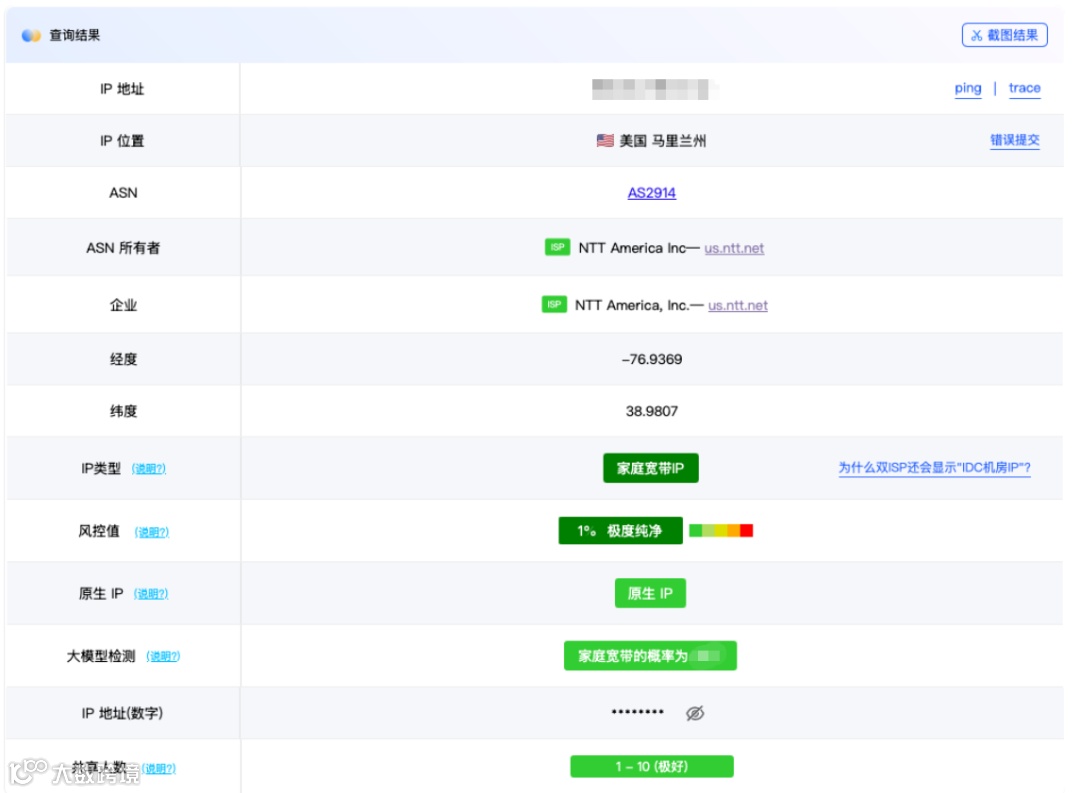Screen dimensions: 1080x793
Task: Click the ASN 所有者 row label
Action: (x=123, y=248)
